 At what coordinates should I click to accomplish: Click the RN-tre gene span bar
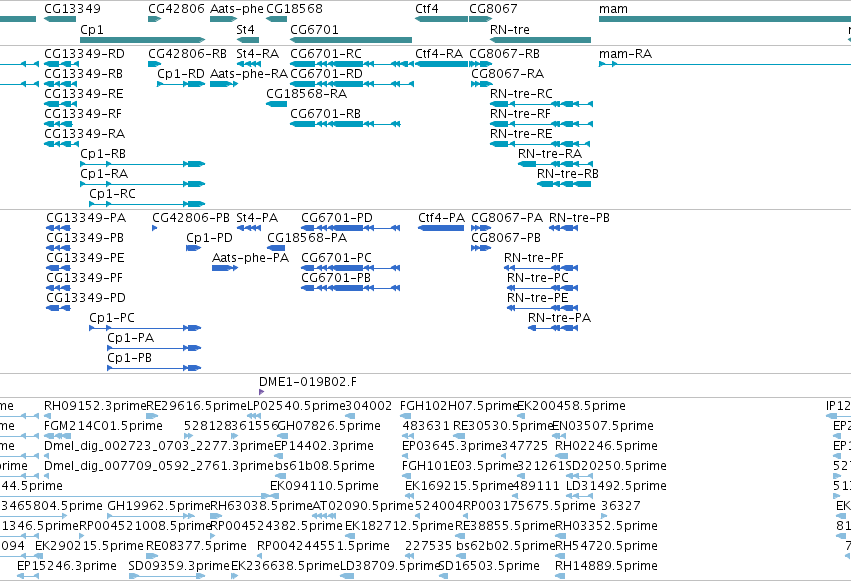coord(541,40)
